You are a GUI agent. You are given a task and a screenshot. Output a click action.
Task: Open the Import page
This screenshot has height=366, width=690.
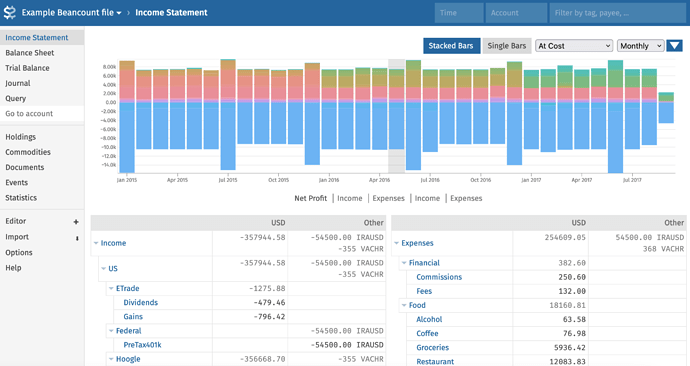tap(17, 237)
